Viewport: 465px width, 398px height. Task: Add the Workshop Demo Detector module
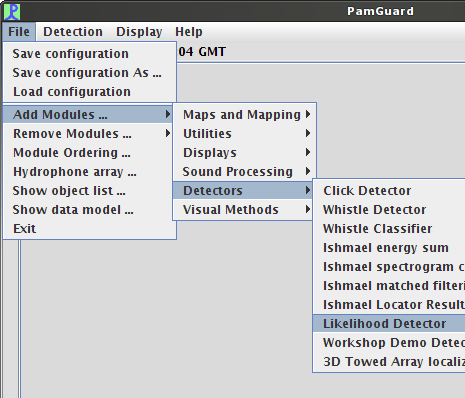(389, 343)
